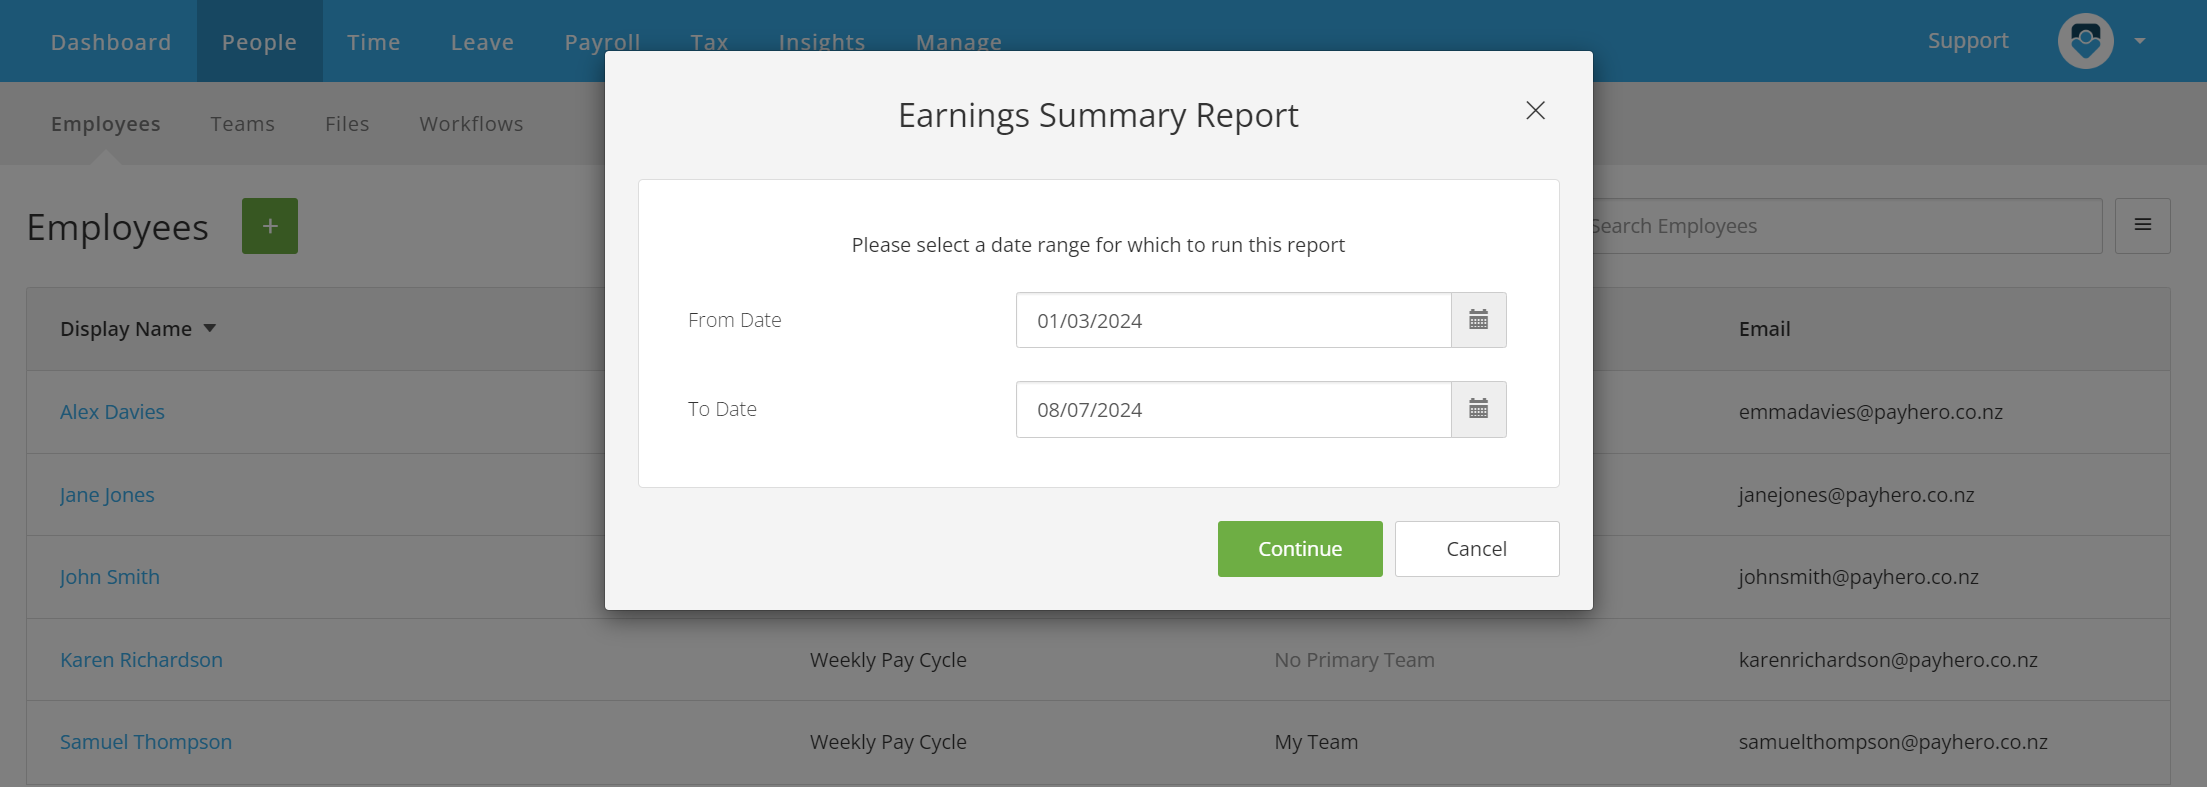Image resolution: width=2207 pixels, height=787 pixels.
Task: Sort by Display Name column arrow
Action: pyautogui.click(x=210, y=328)
